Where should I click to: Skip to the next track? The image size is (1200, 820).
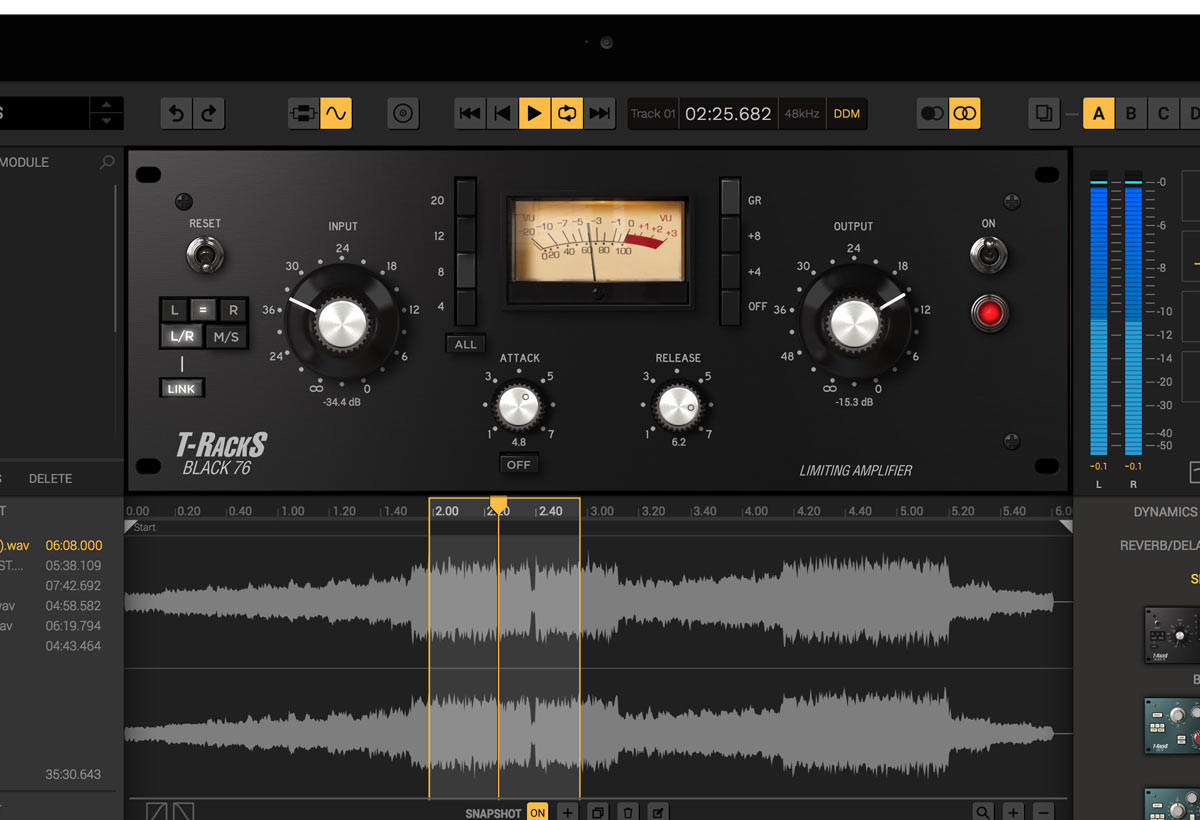[600, 114]
